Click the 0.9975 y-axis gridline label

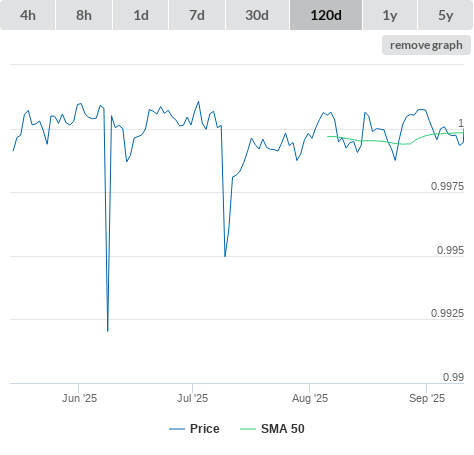pyautogui.click(x=447, y=186)
